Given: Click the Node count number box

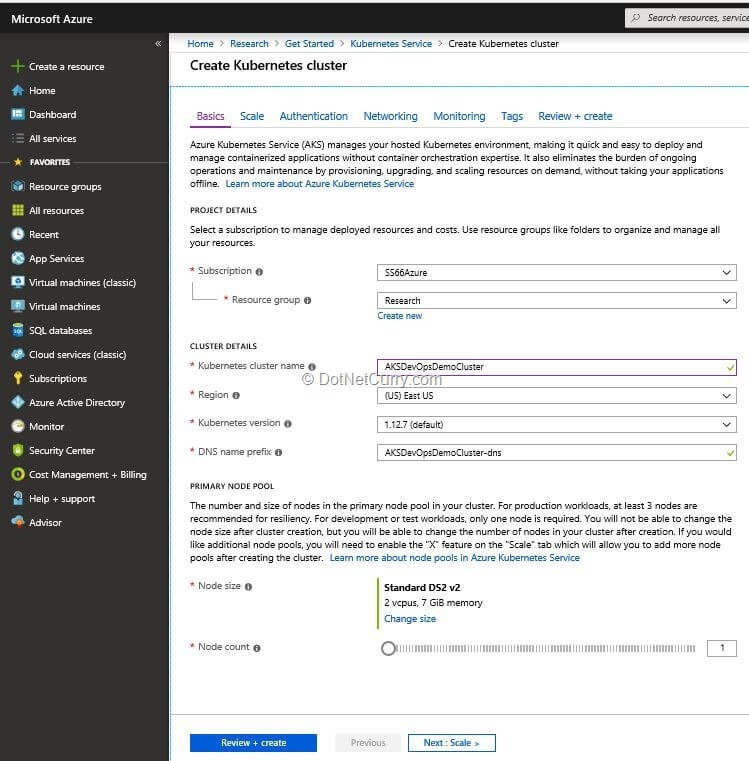Looking at the screenshot, I should point(722,648).
